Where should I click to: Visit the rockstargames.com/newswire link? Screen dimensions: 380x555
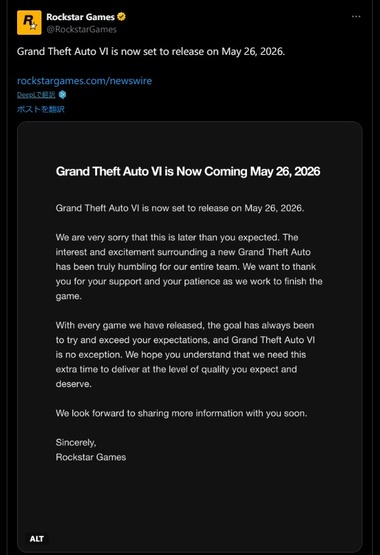(84, 81)
